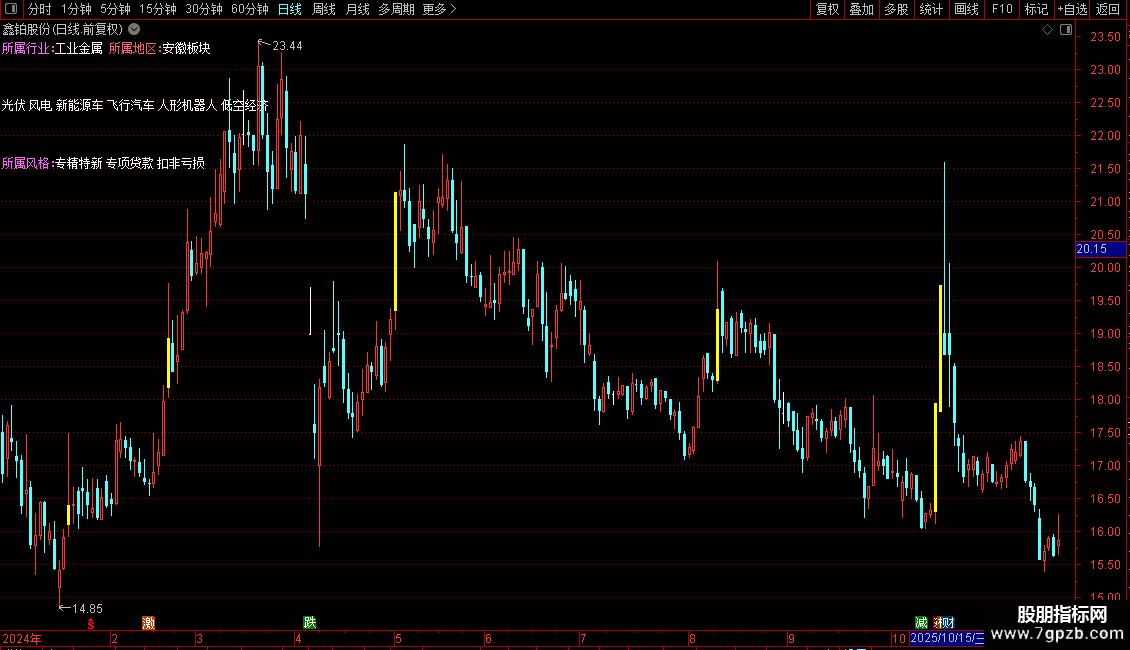Click the 工业金属 industry link

coord(79,48)
